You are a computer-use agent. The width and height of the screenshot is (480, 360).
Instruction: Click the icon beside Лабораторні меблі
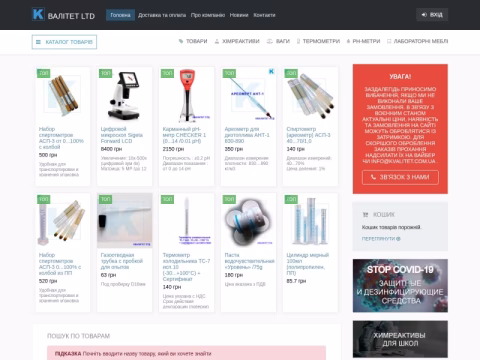[x=389, y=41]
